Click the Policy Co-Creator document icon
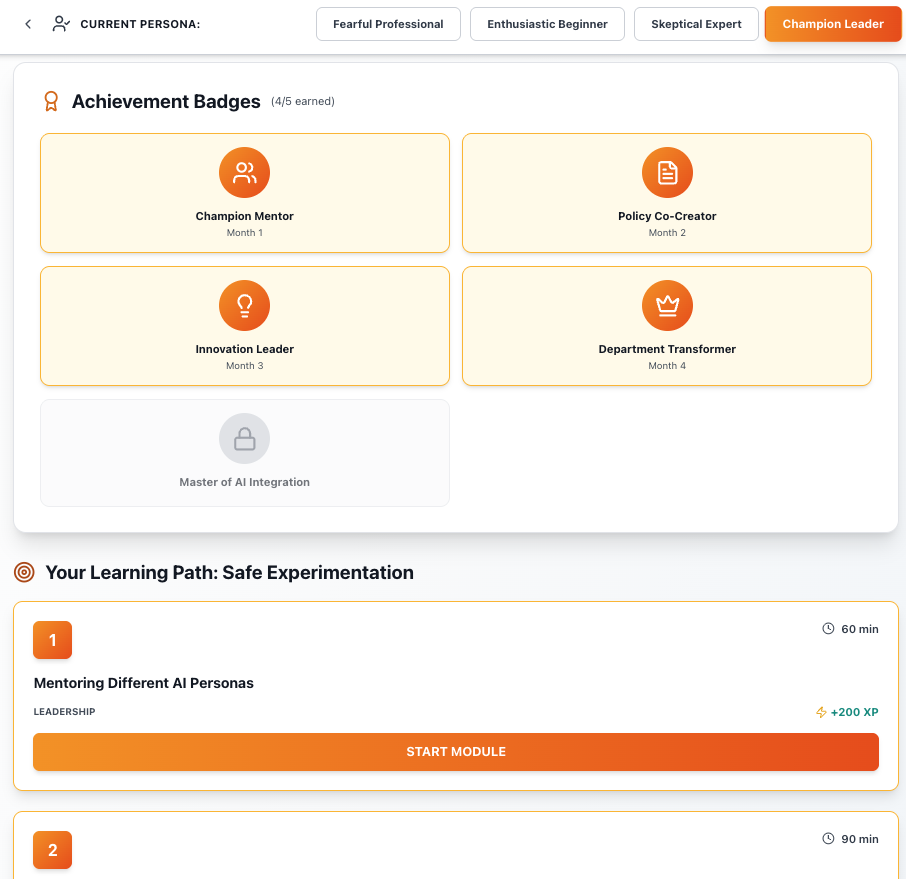906x879 pixels. [x=667, y=173]
